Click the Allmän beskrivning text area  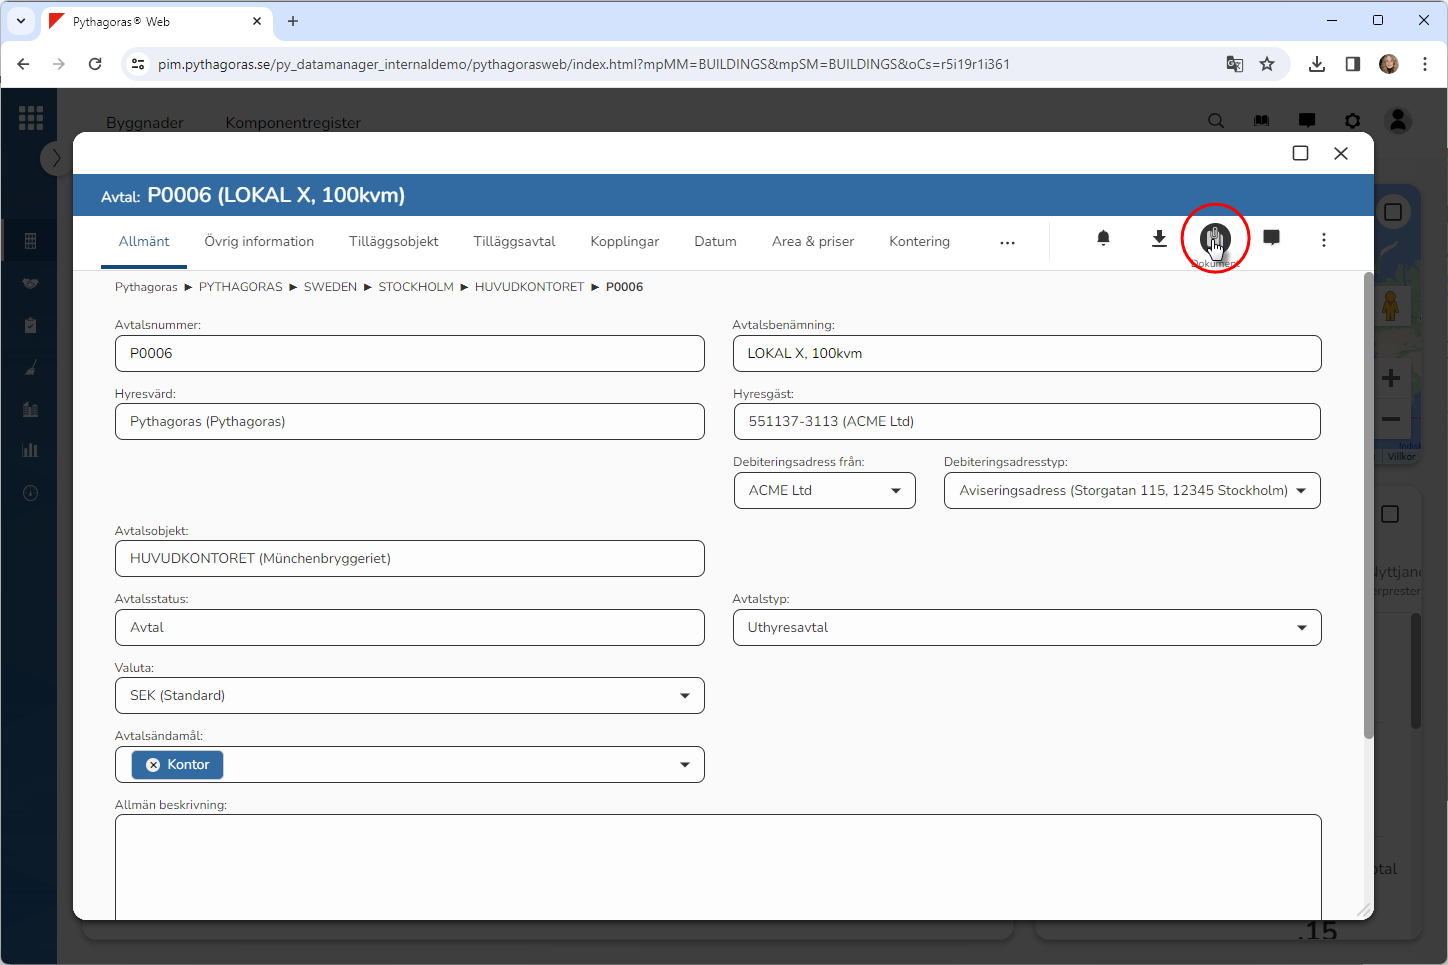(x=717, y=865)
